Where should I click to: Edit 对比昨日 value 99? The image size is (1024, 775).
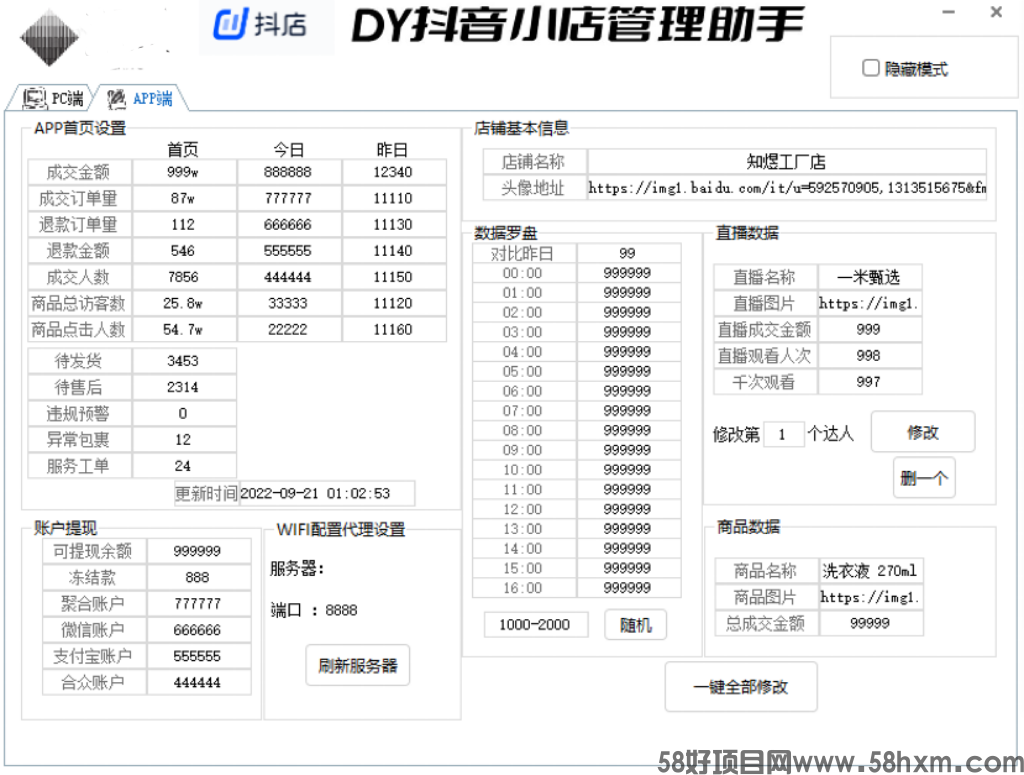(x=628, y=253)
